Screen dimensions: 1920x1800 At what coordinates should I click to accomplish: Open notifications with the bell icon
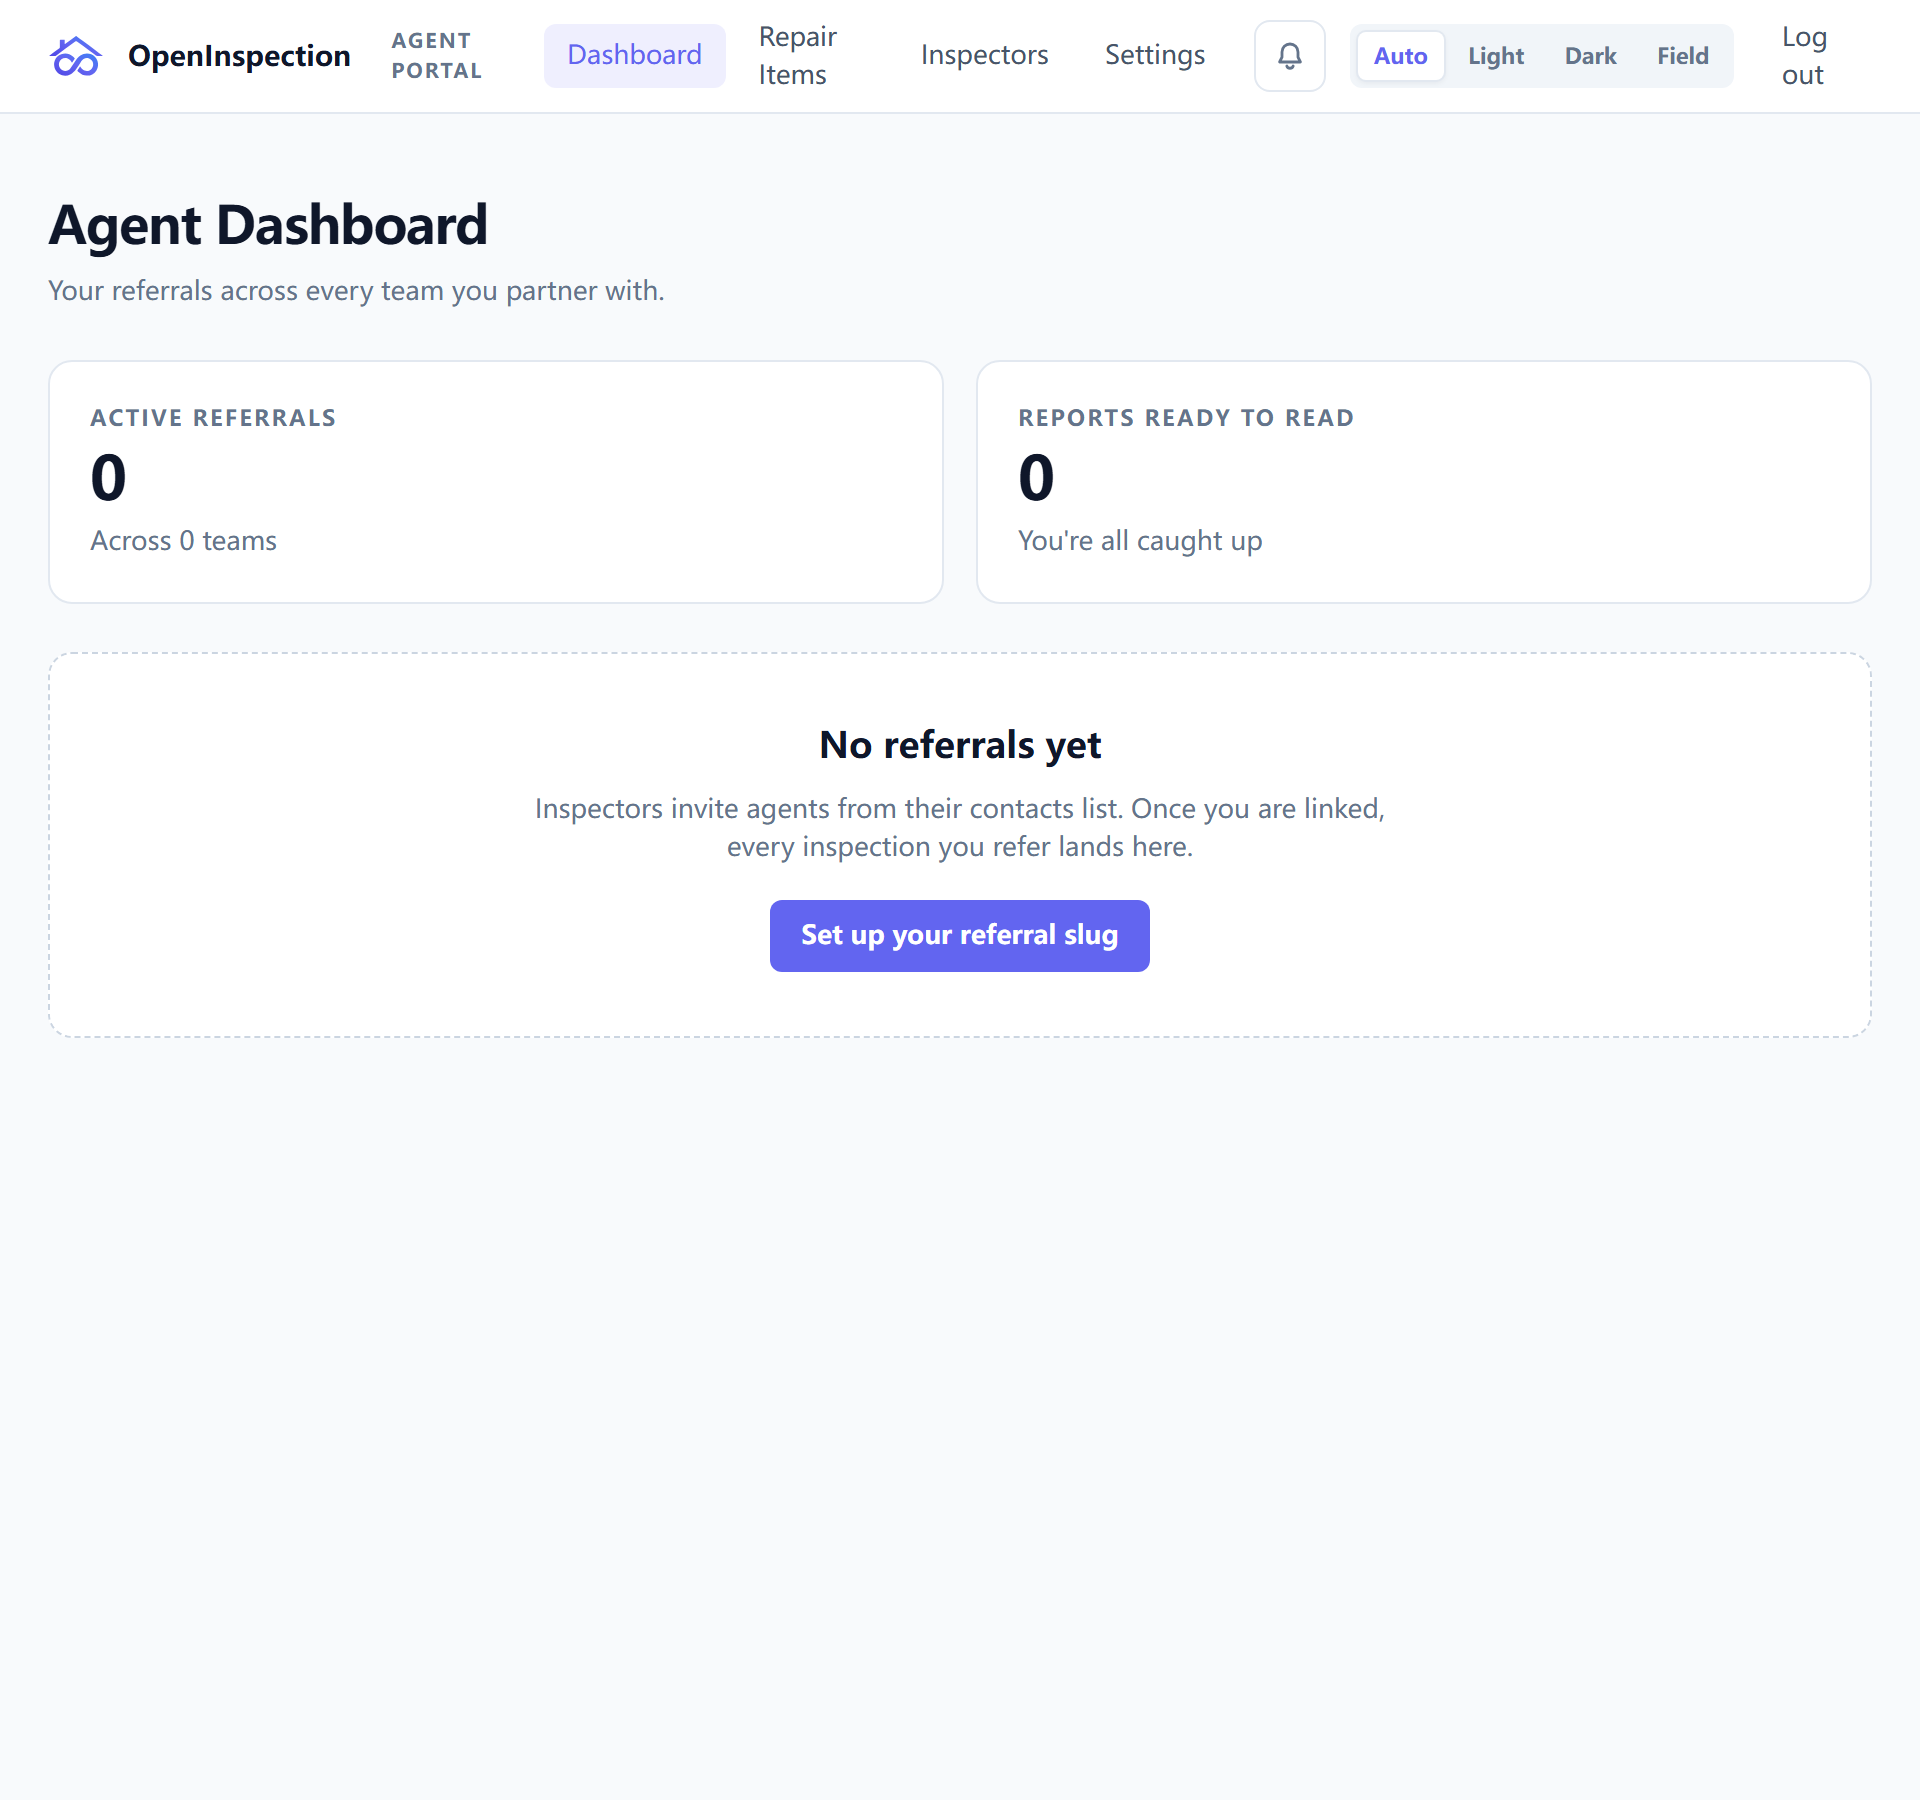point(1290,56)
